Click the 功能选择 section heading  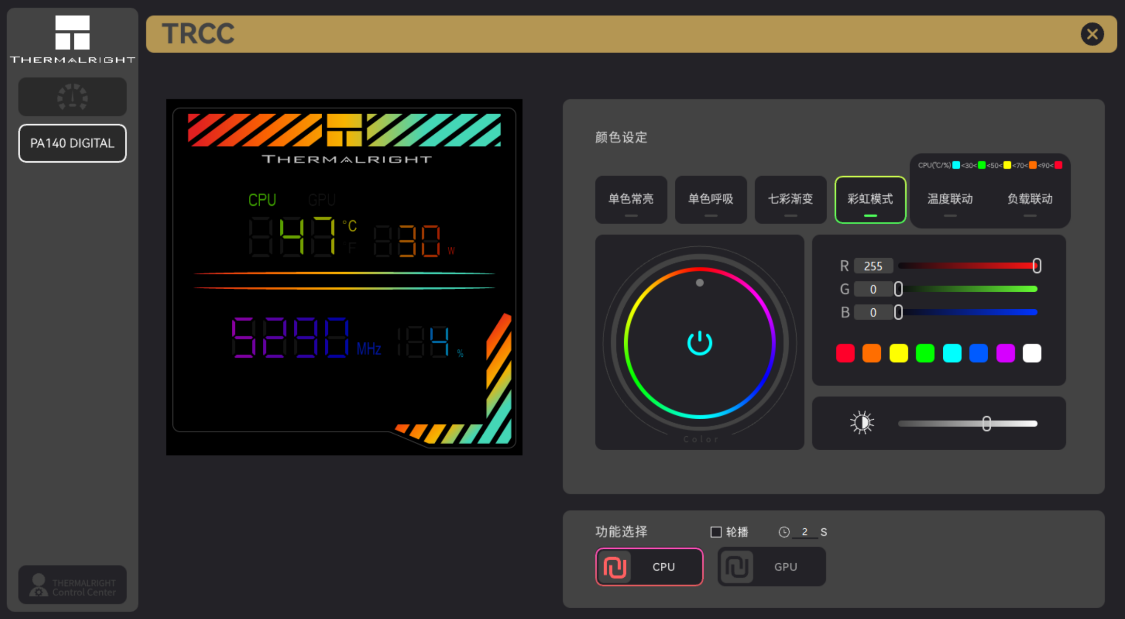(x=621, y=532)
